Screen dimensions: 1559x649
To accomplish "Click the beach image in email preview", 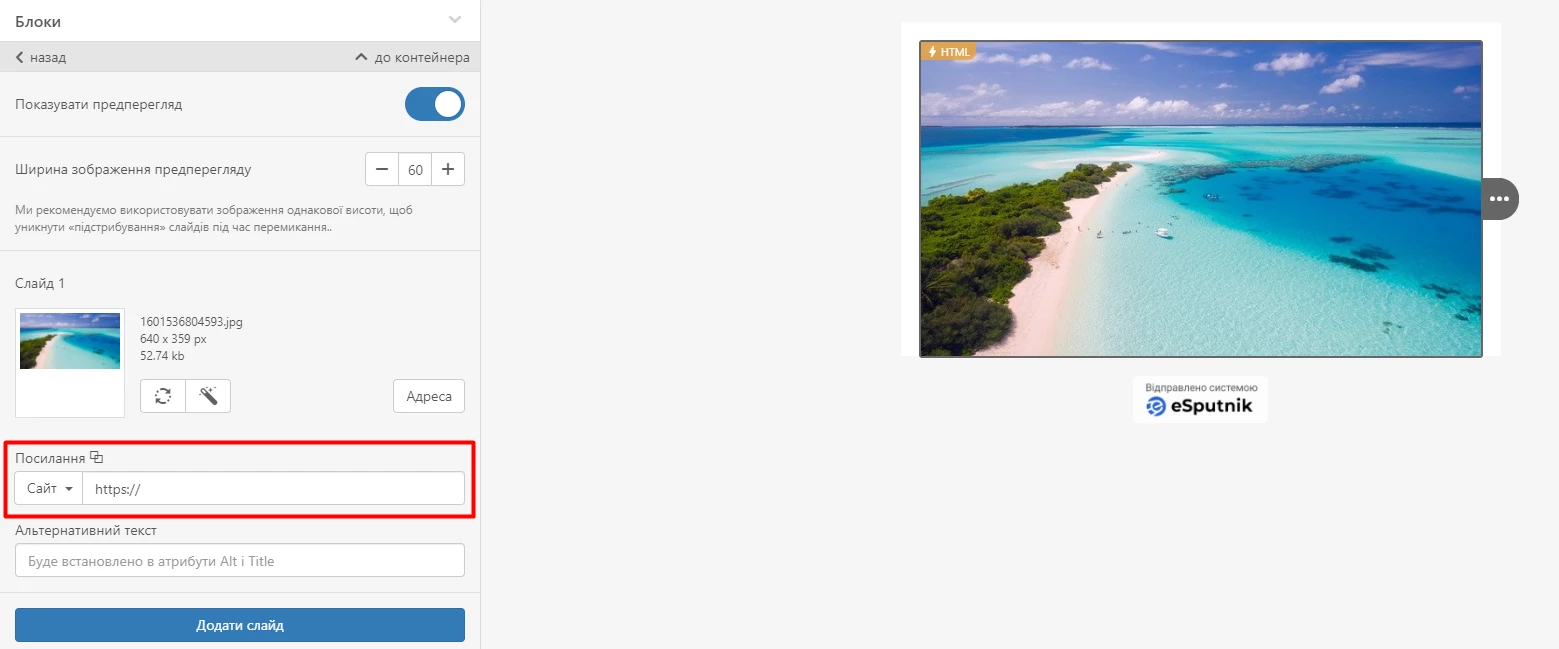I will (x=1200, y=199).
